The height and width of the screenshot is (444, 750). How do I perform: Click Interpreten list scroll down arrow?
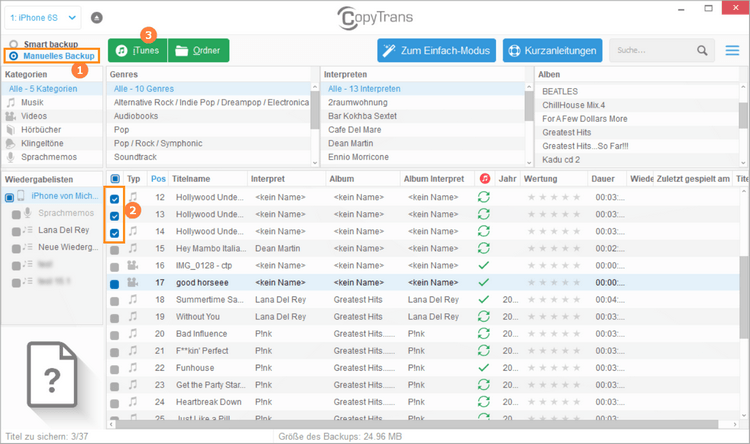point(529,163)
